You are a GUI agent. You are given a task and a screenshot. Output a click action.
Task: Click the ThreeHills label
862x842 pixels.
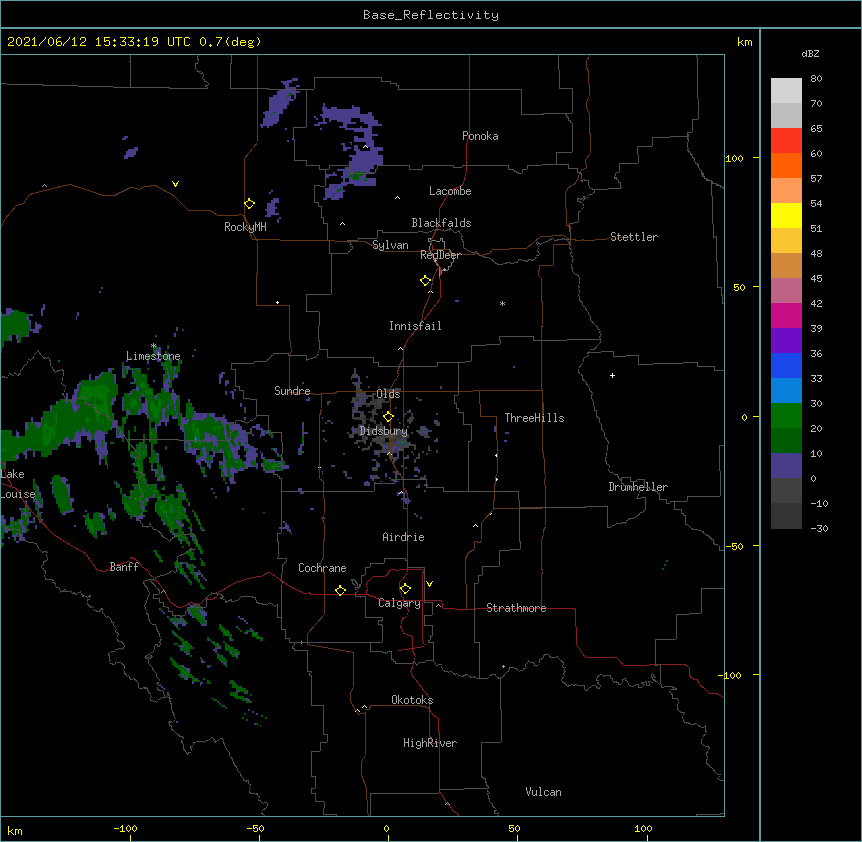click(534, 418)
